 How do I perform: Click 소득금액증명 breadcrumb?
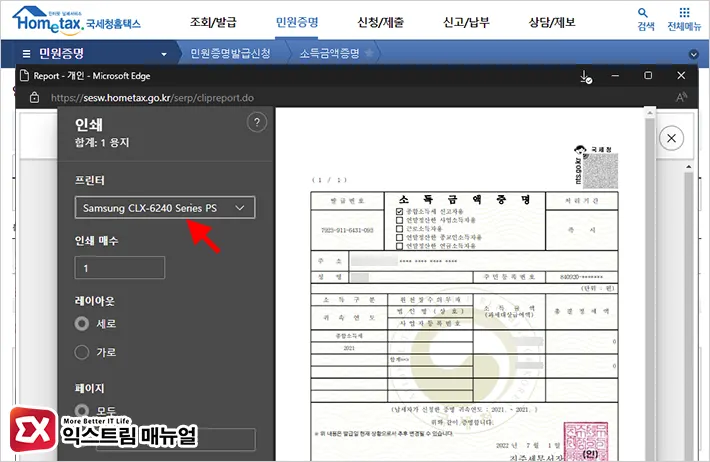click(330, 53)
